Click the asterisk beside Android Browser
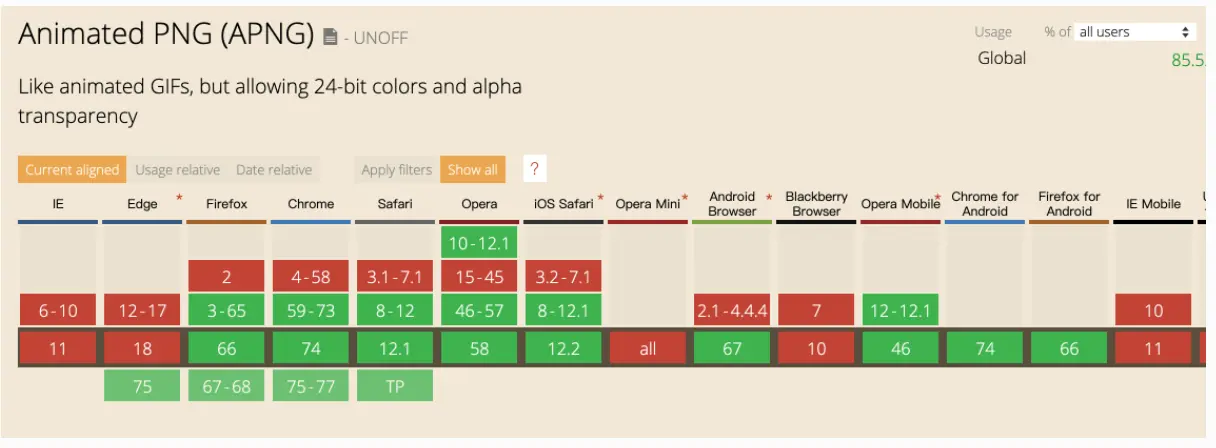This screenshot has width=1216, height=448. (769, 198)
